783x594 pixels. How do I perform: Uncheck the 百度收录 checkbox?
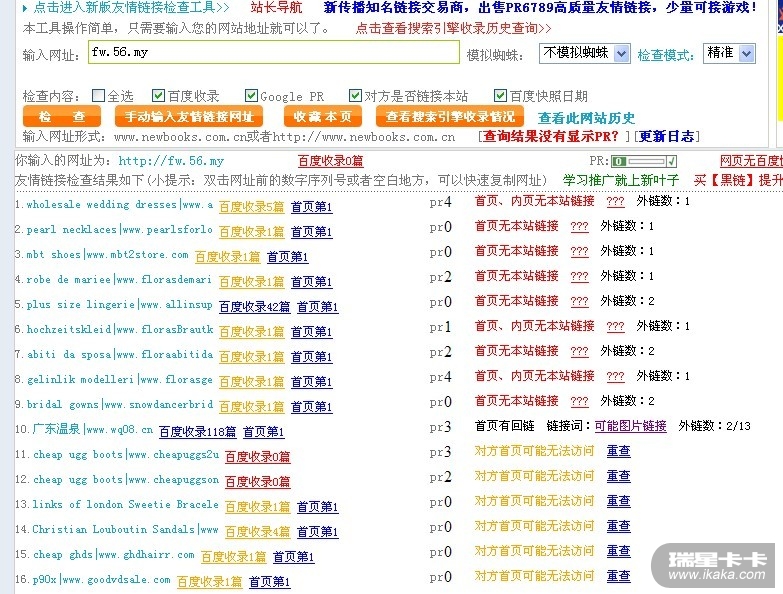point(158,95)
